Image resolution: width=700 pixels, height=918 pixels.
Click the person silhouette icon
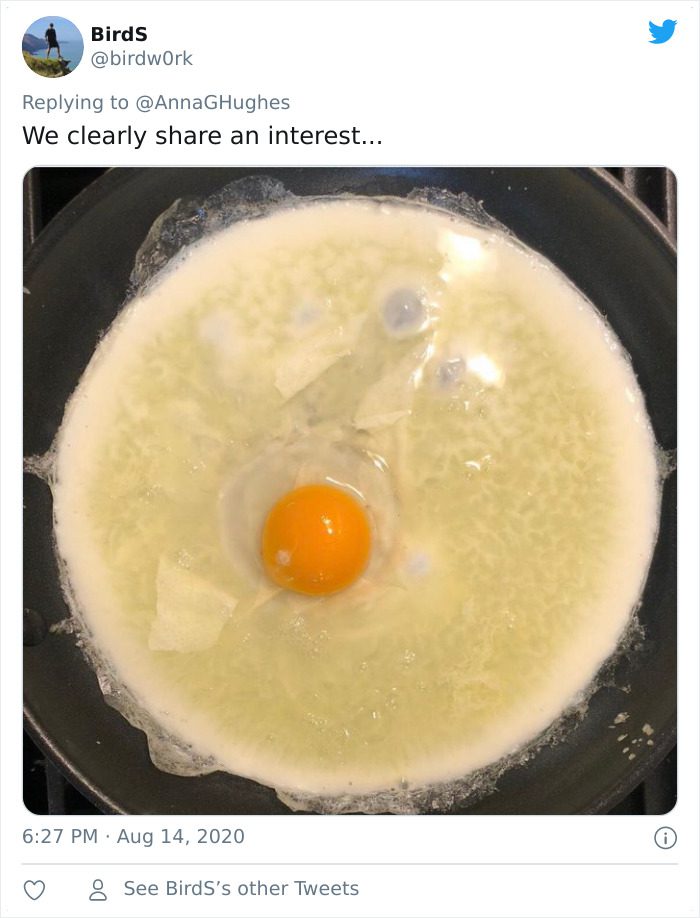coord(98,890)
